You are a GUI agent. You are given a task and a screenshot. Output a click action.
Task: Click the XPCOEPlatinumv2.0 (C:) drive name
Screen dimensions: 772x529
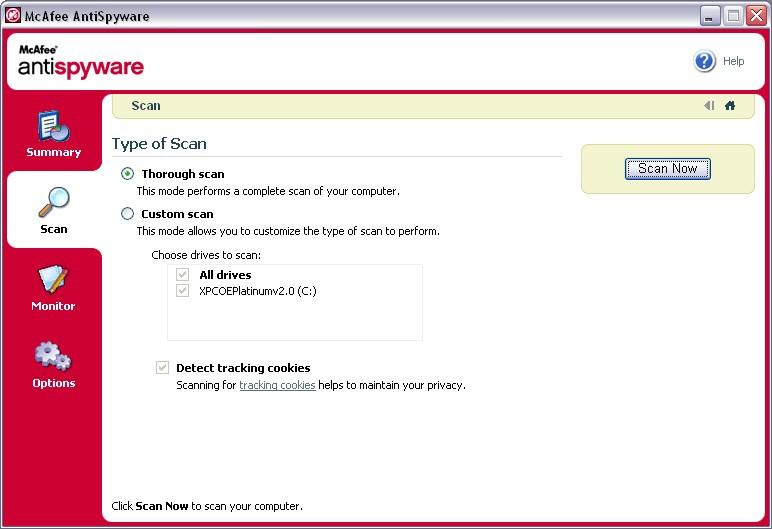tap(258, 291)
